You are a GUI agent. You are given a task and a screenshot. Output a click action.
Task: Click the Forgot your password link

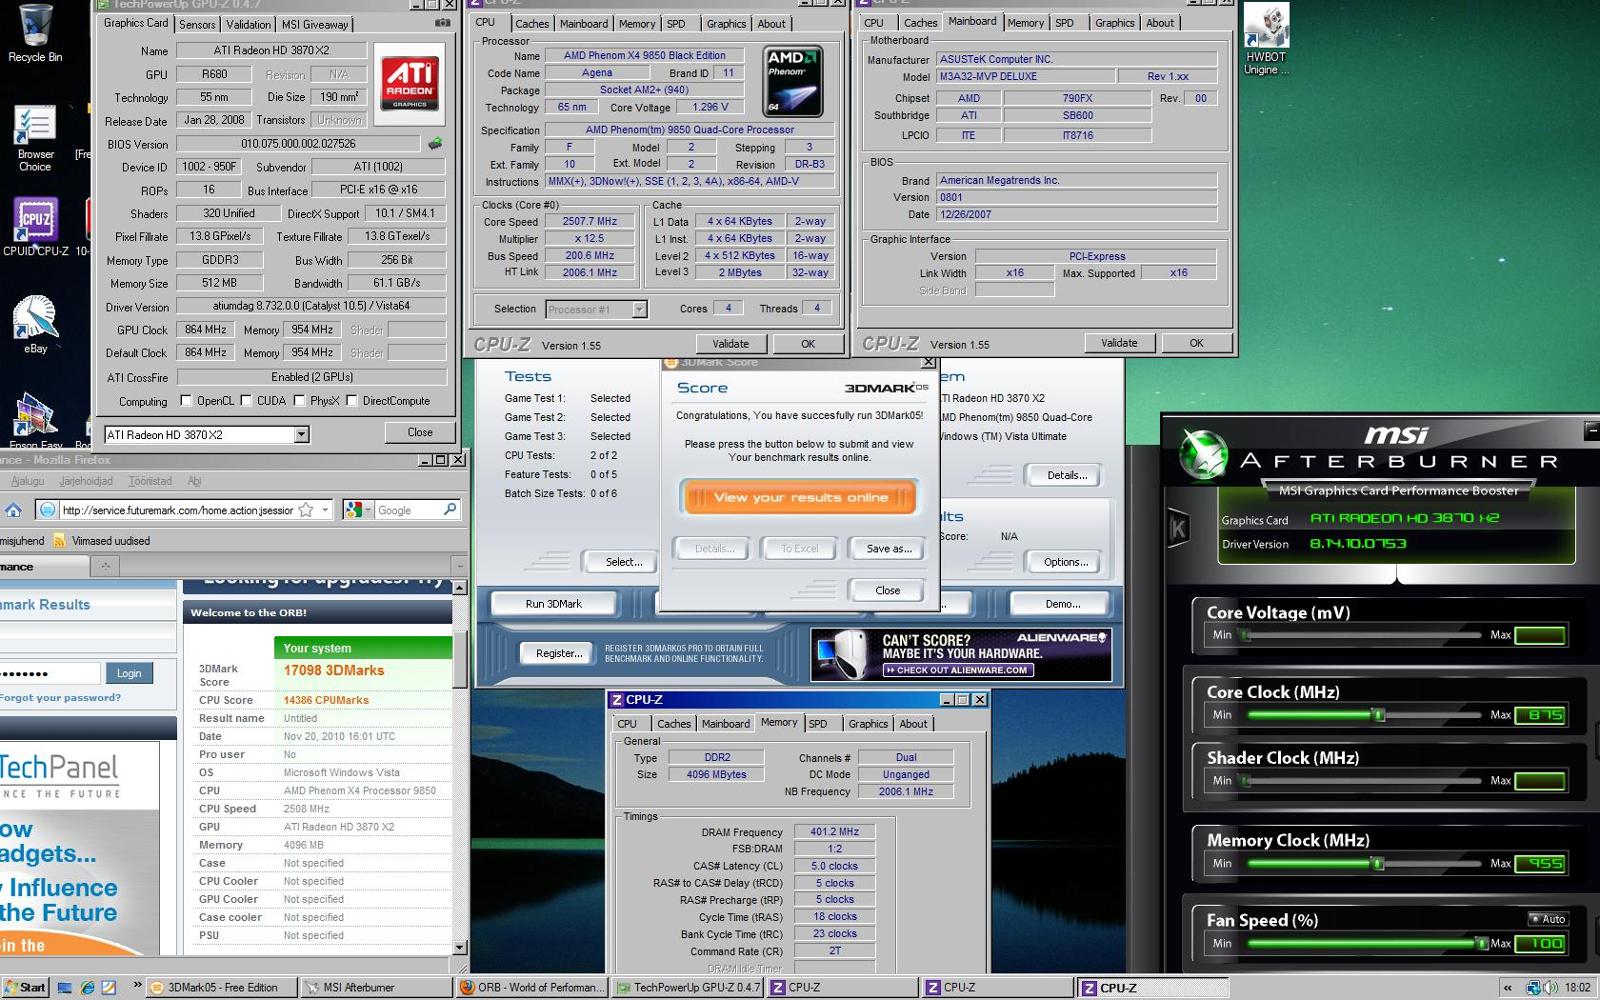click(x=60, y=698)
